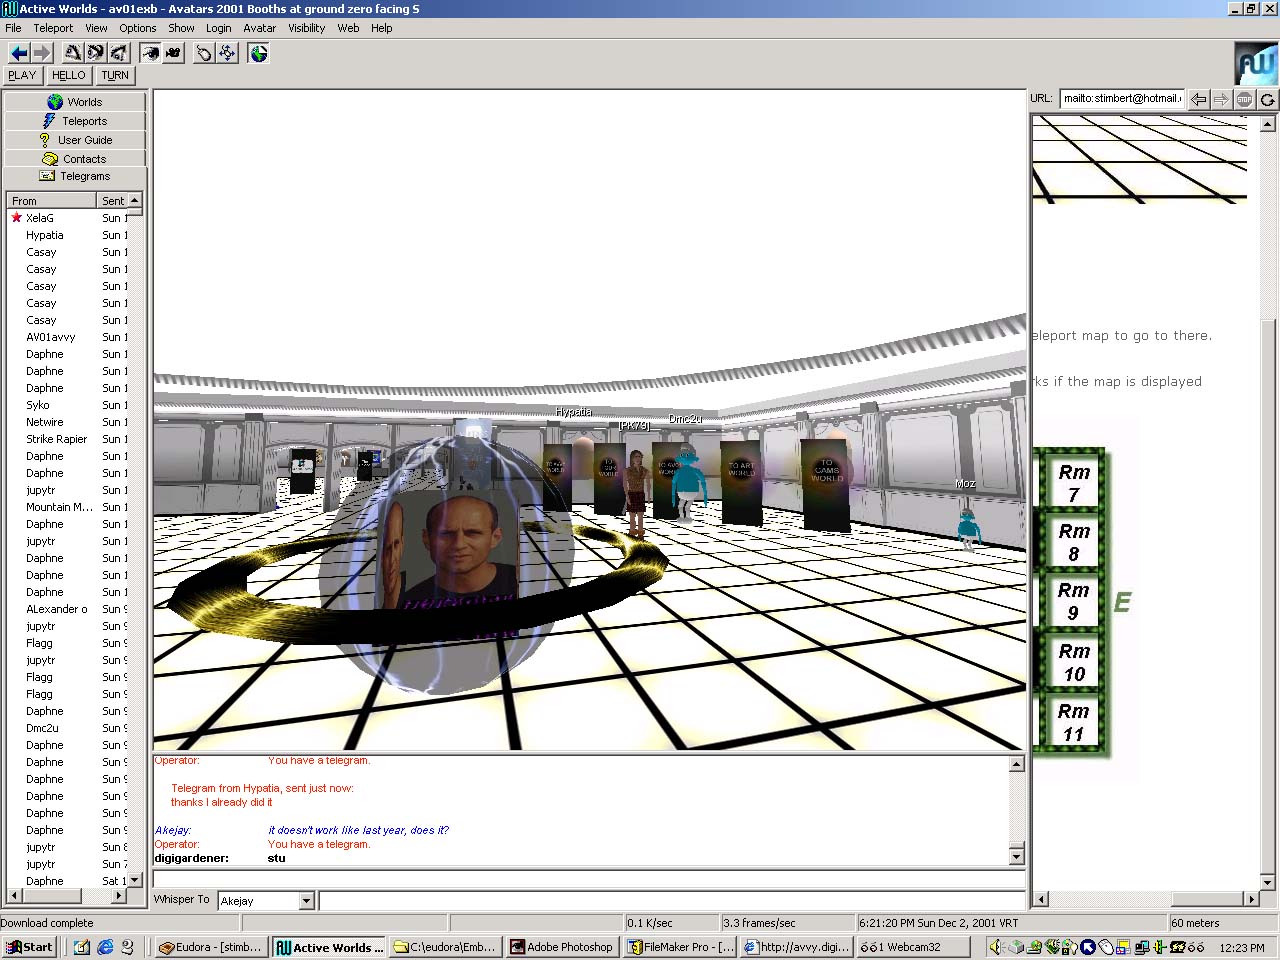The height and width of the screenshot is (960, 1280).
Task: Open the Contacts tab
Action: pyautogui.click(x=75, y=159)
